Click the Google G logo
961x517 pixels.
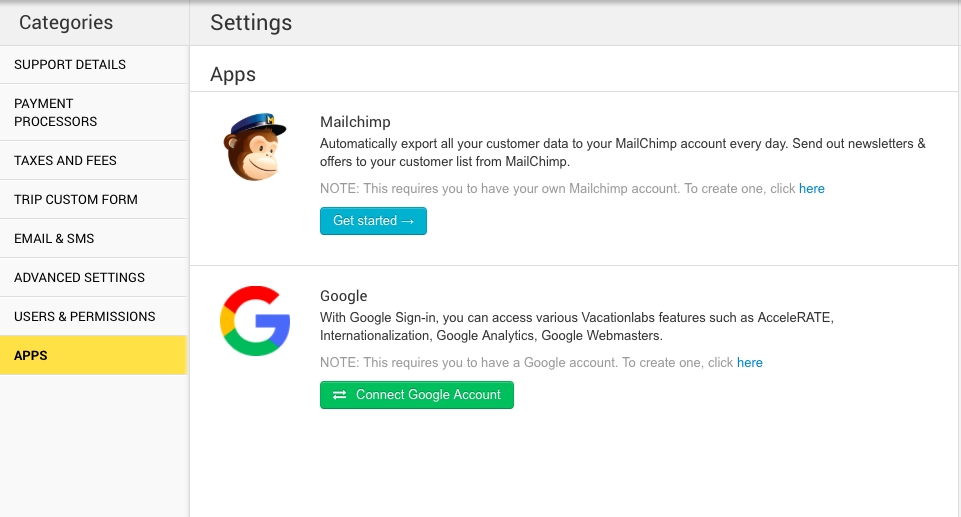pyautogui.click(x=255, y=321)
